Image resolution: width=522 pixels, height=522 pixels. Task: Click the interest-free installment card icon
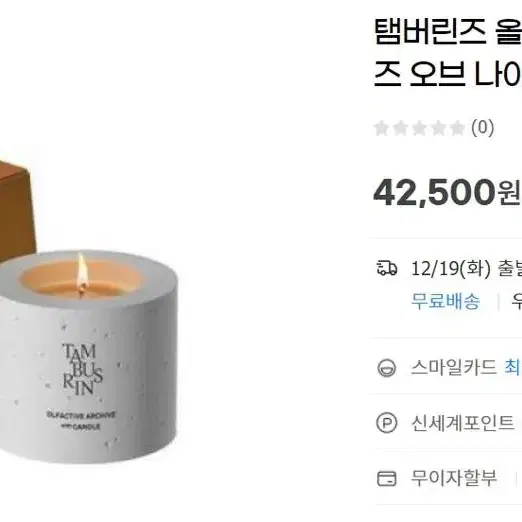coord(387,479)
